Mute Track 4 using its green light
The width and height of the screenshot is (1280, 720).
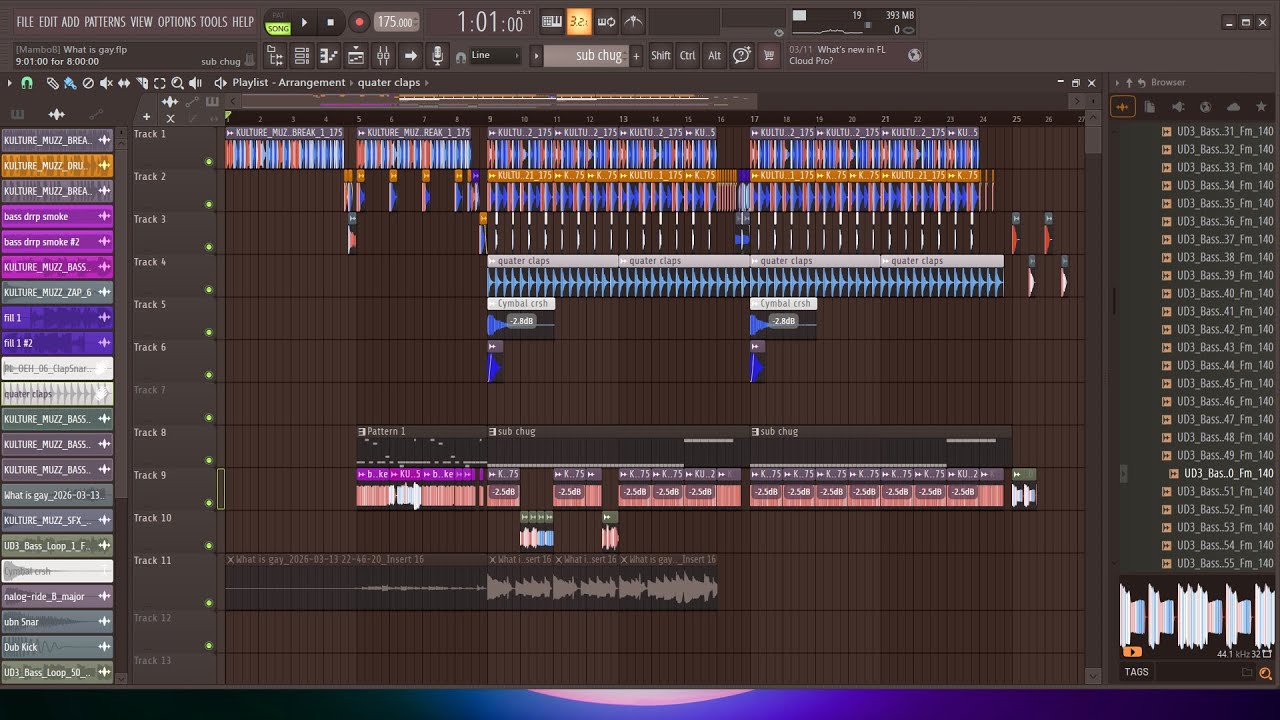coord(209,290)
